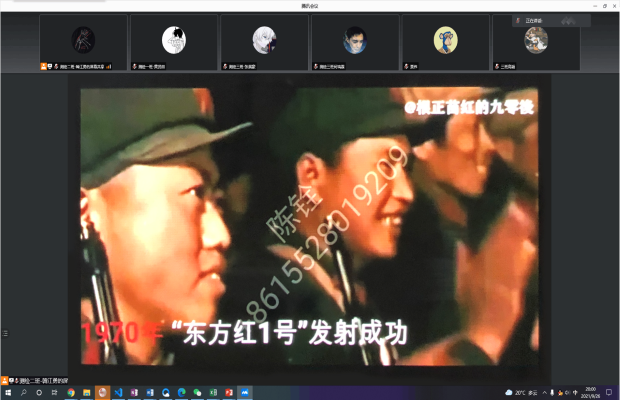The image size is (620, 400).
Task: Open OneNote from the taskbar
Action: (x=134, y=393)
